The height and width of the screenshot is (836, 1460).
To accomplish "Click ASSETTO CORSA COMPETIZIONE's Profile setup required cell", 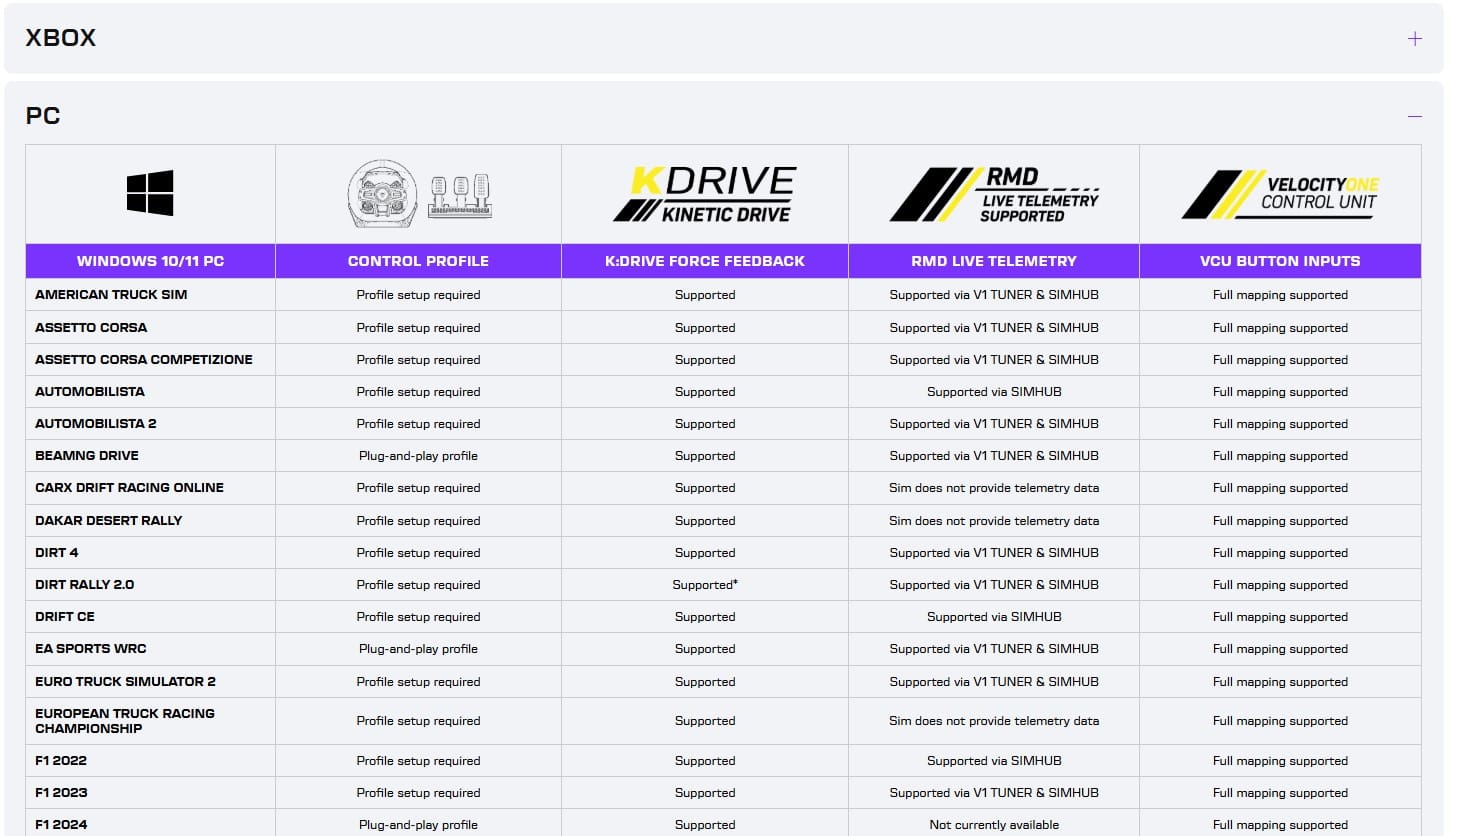I will [418, 360].
